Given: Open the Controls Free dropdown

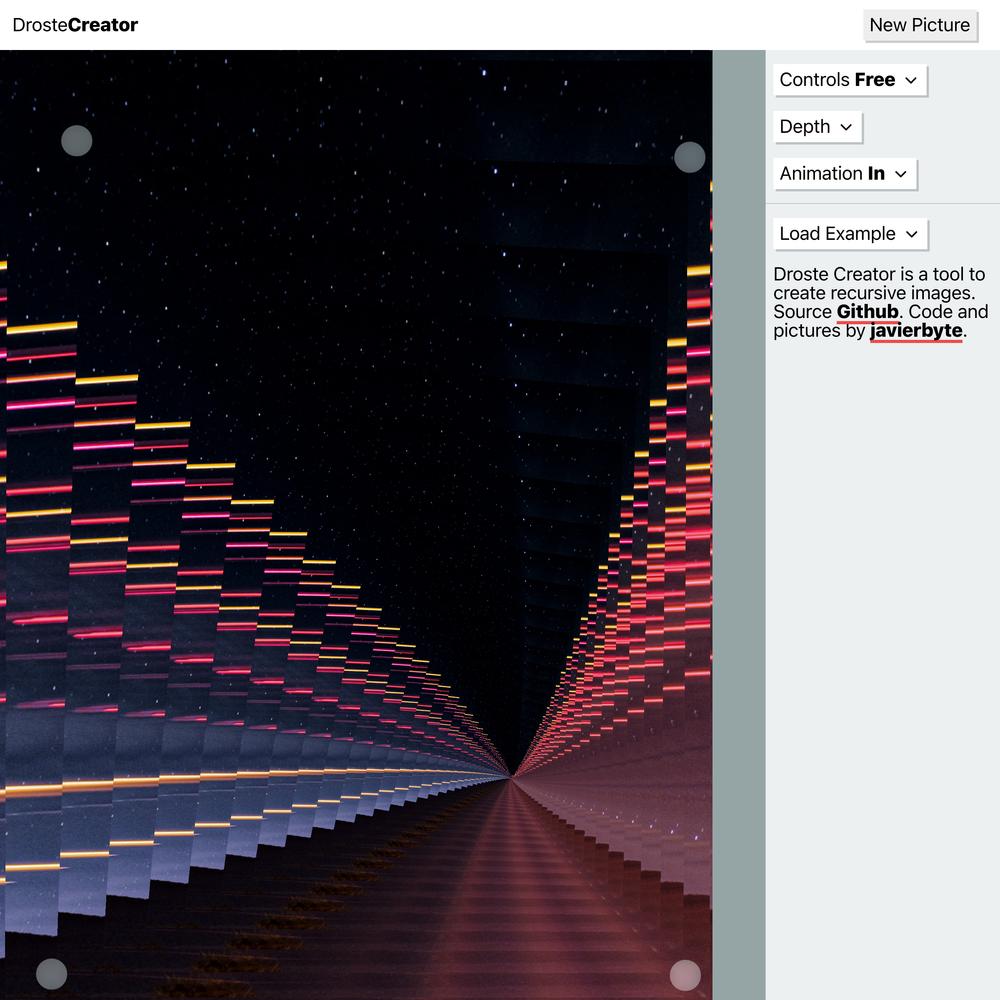Looking at the screenshot, I should coord(849,80).
